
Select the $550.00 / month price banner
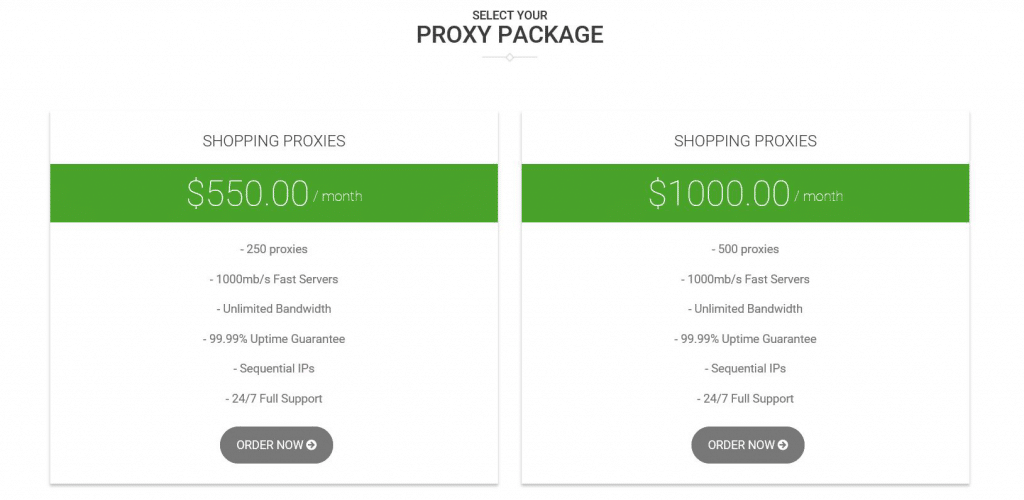tap(274, 193)
